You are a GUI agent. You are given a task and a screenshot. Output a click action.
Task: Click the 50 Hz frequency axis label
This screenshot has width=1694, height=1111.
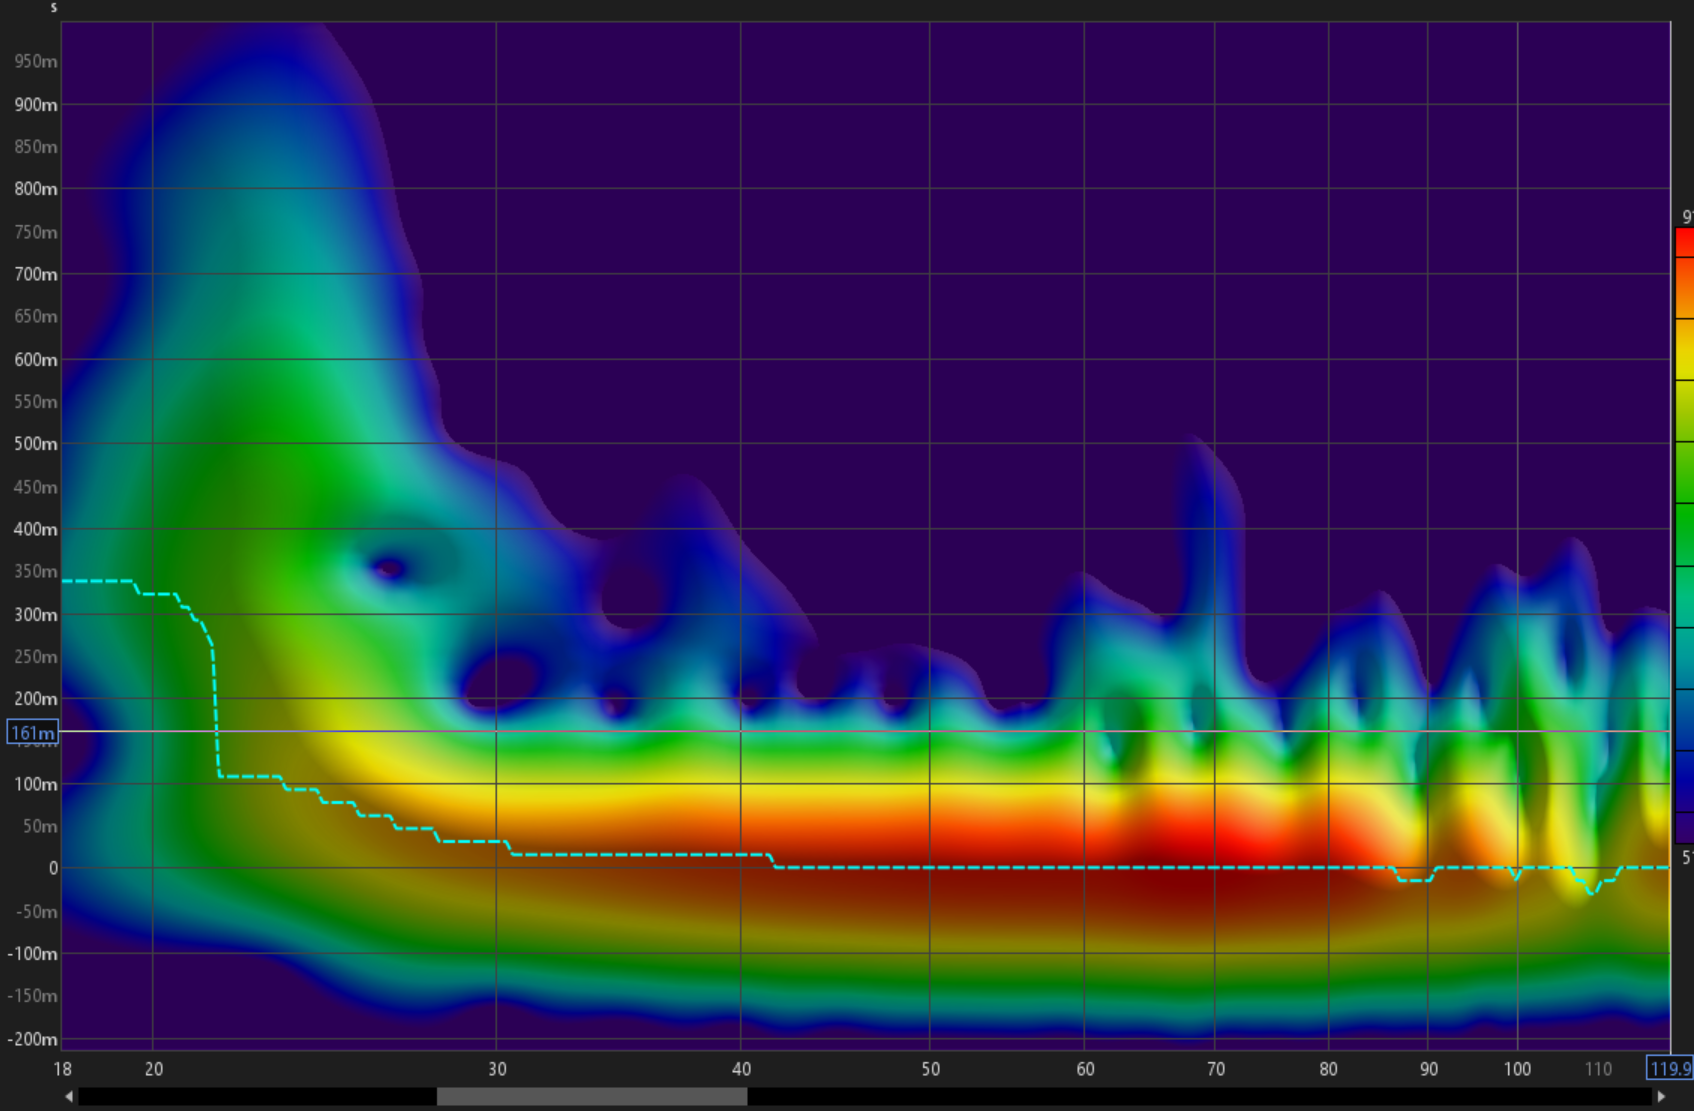click(931, 1069)
